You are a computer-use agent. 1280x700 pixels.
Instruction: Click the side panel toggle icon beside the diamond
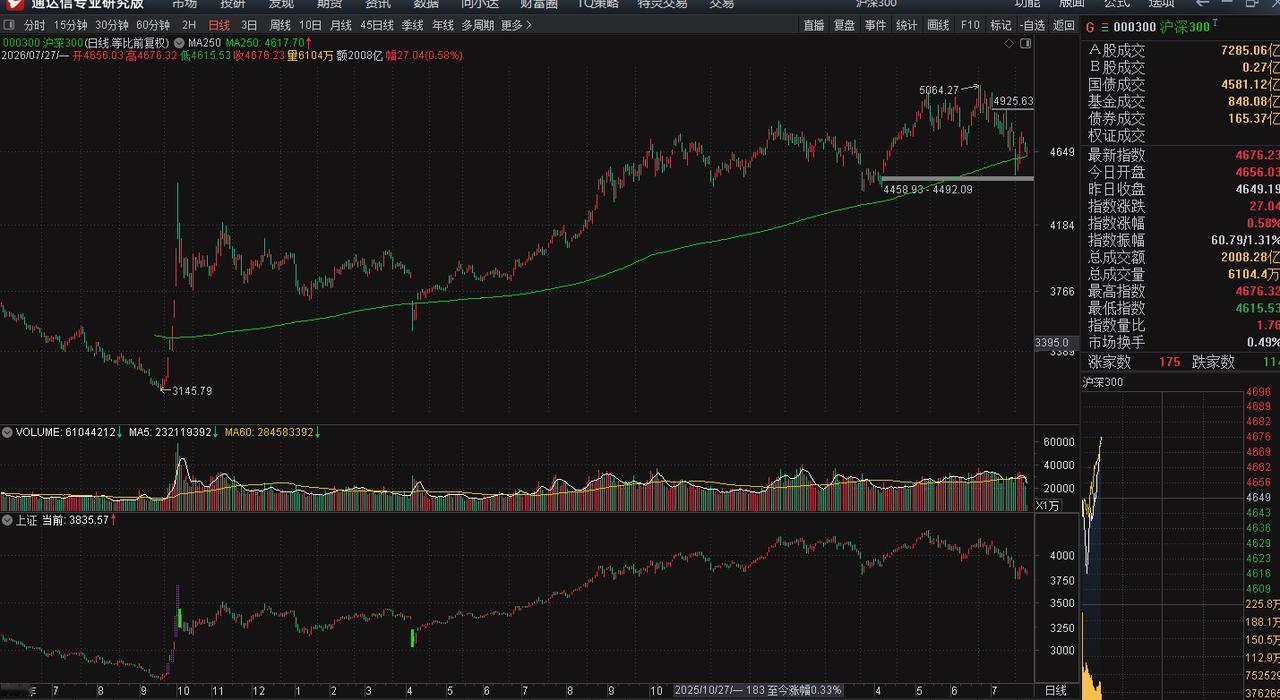pyautogui.click(x=1025, y=43)
